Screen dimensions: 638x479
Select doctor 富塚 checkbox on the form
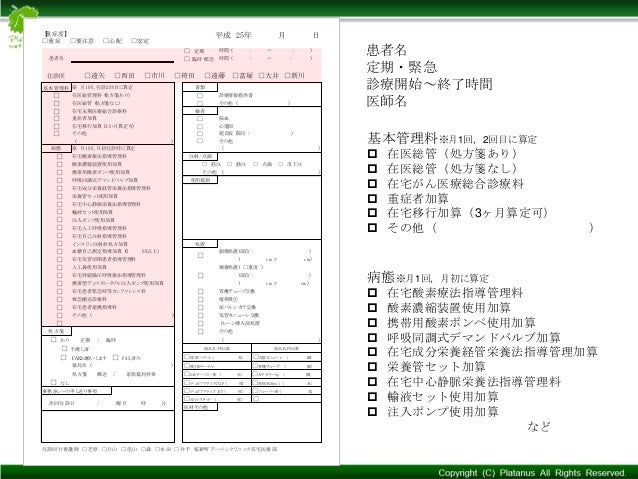click(235, 75)
